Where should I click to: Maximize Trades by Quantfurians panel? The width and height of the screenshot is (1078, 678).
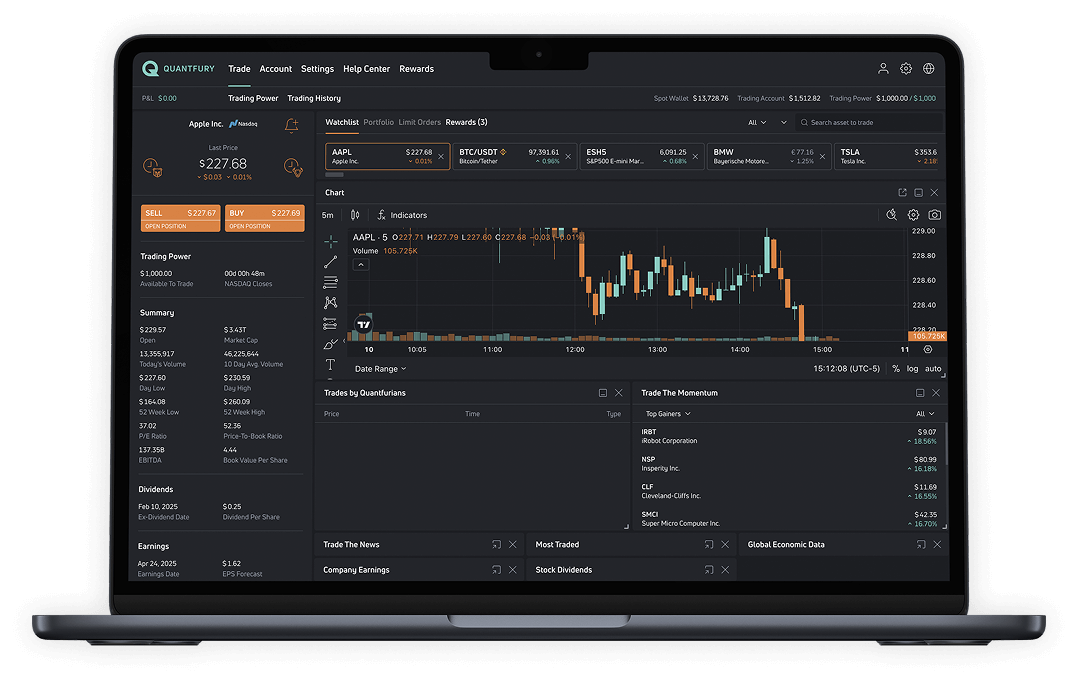click(x=603, y=393)
